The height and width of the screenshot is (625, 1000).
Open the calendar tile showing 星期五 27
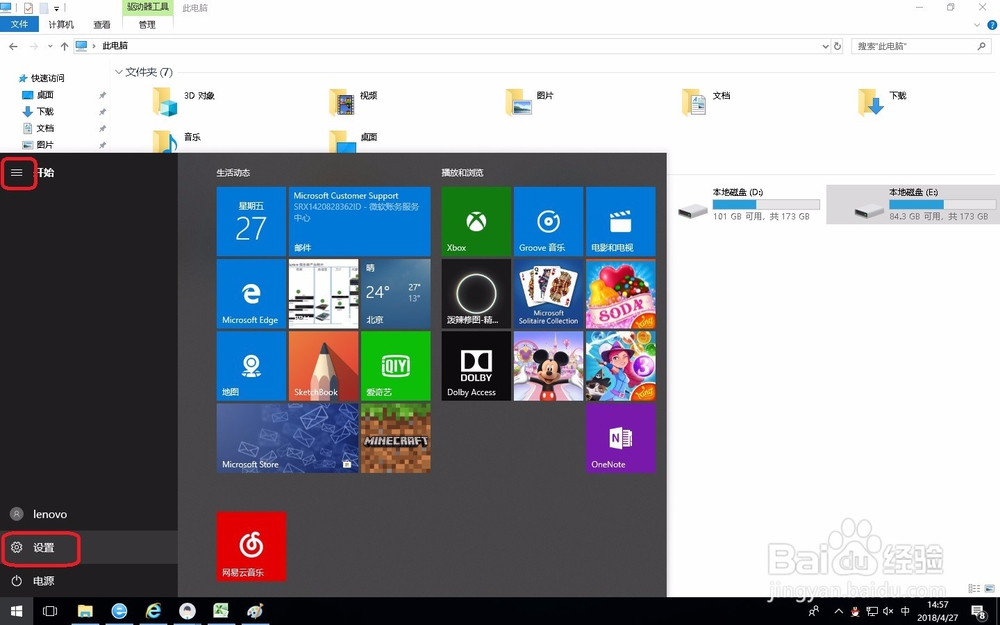[251, 221]
